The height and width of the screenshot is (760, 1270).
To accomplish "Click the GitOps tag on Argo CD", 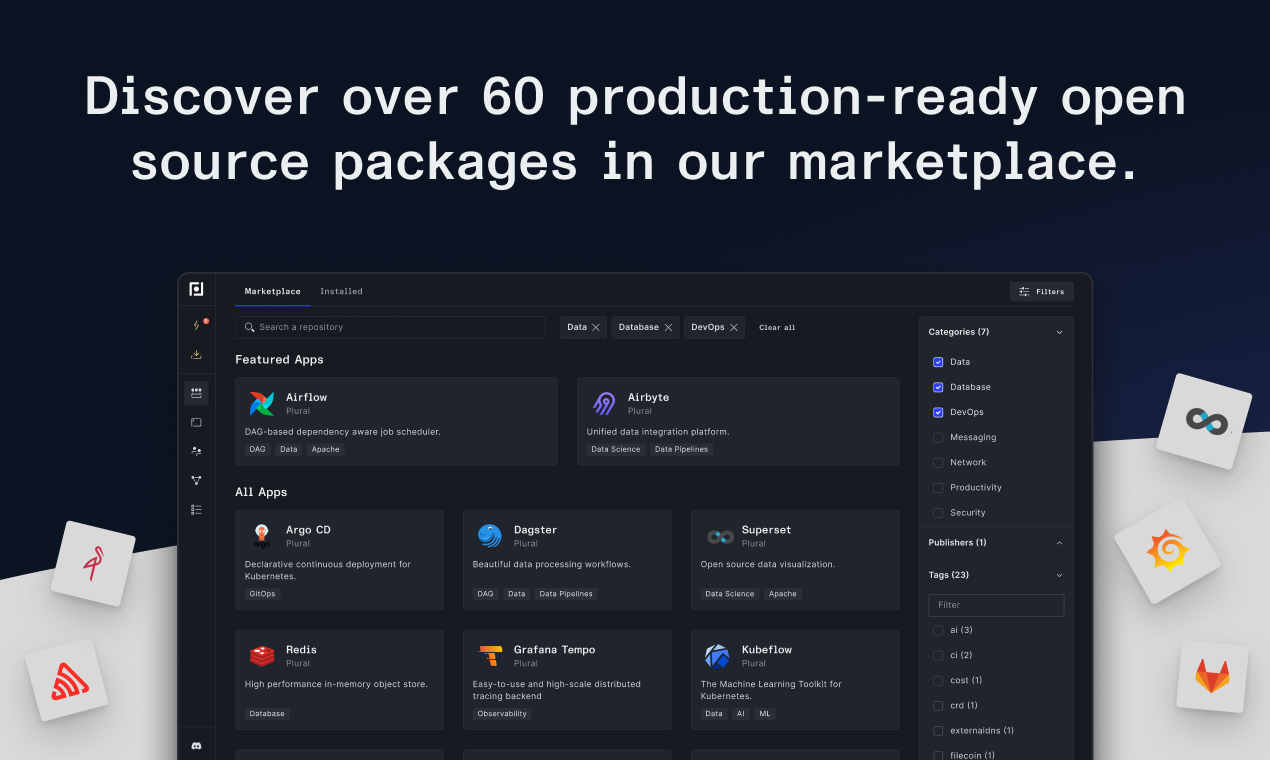I will pos(262,594).
